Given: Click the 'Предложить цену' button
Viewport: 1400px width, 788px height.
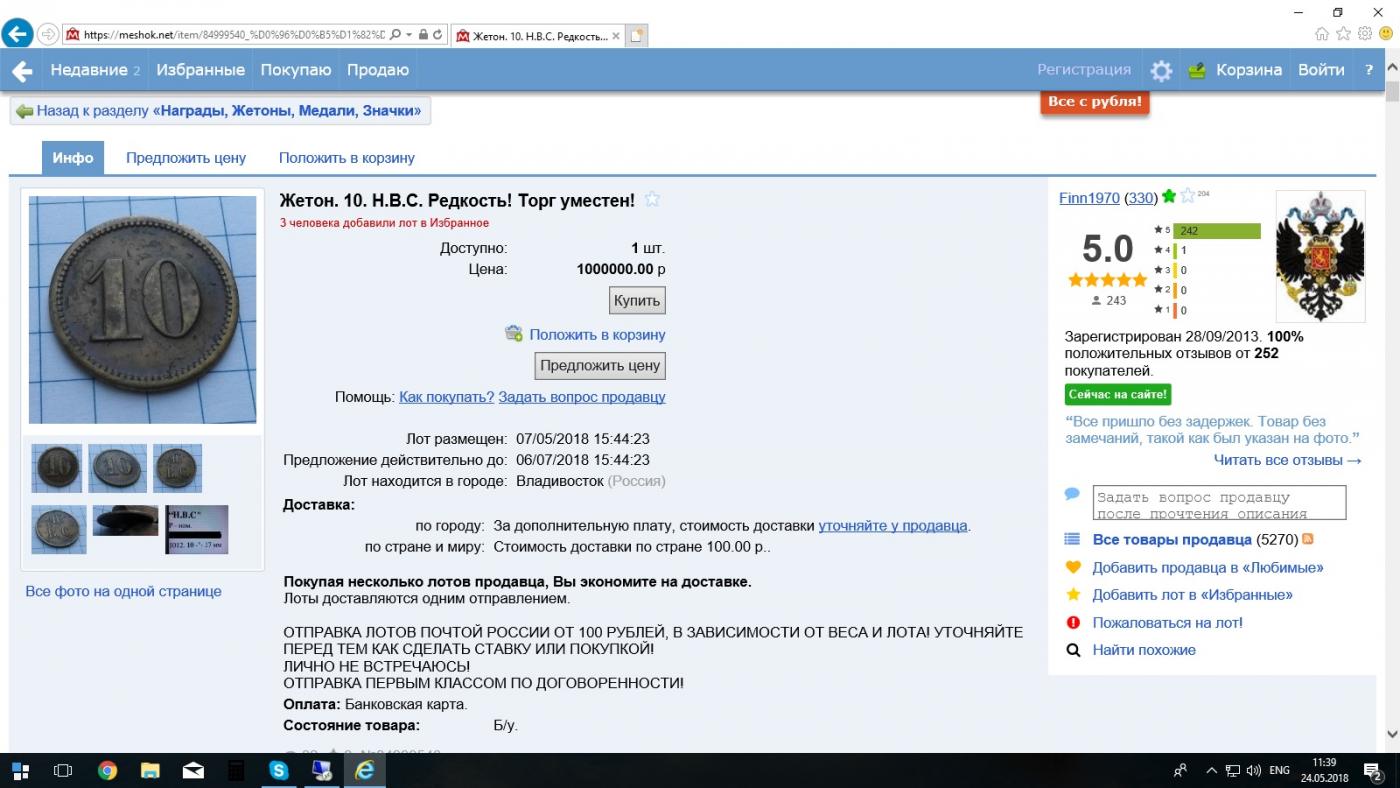Looking at the screenshot, I should point(600,365).
